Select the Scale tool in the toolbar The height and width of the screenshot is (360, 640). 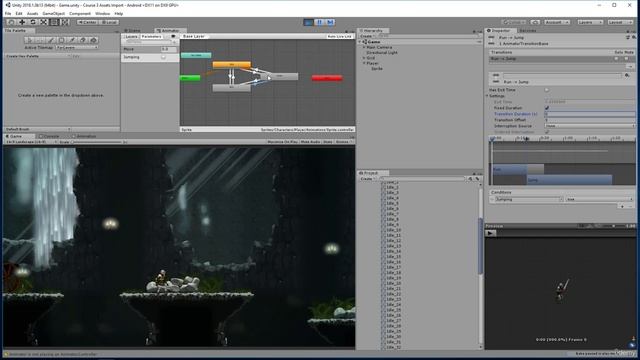pyautogui.click(x=44, y=22)
